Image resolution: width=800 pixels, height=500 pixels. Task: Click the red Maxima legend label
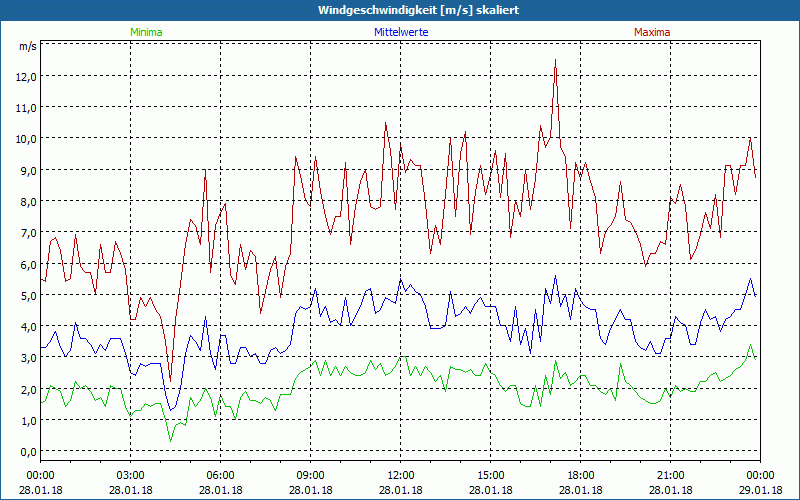[x=652, y=32]
